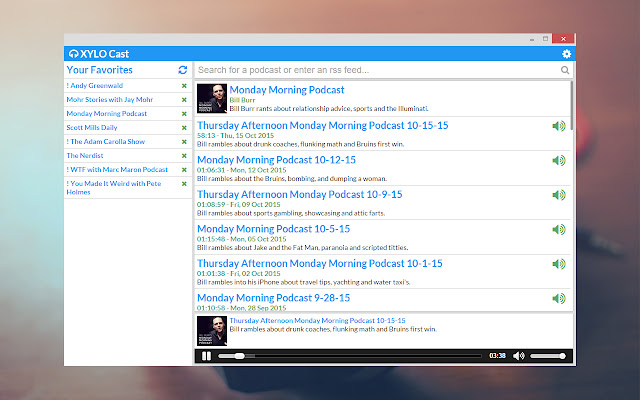Open episode Monday Morning Podcast 10-5-15
The height and width of the screenshot is (400, 640).
(273, 229)
